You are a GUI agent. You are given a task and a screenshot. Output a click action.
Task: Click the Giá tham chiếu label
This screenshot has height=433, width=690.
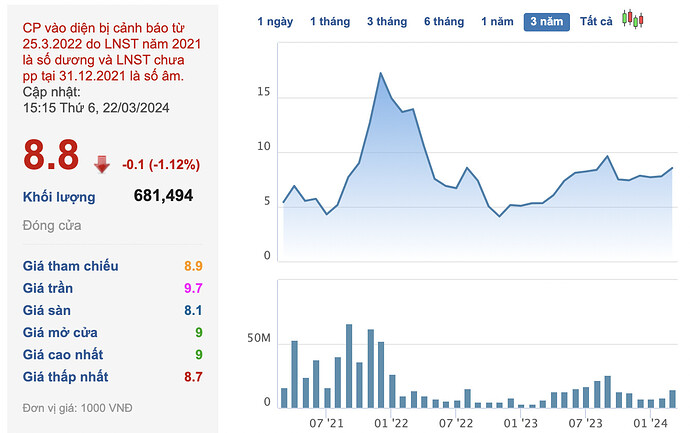(70, 266)
